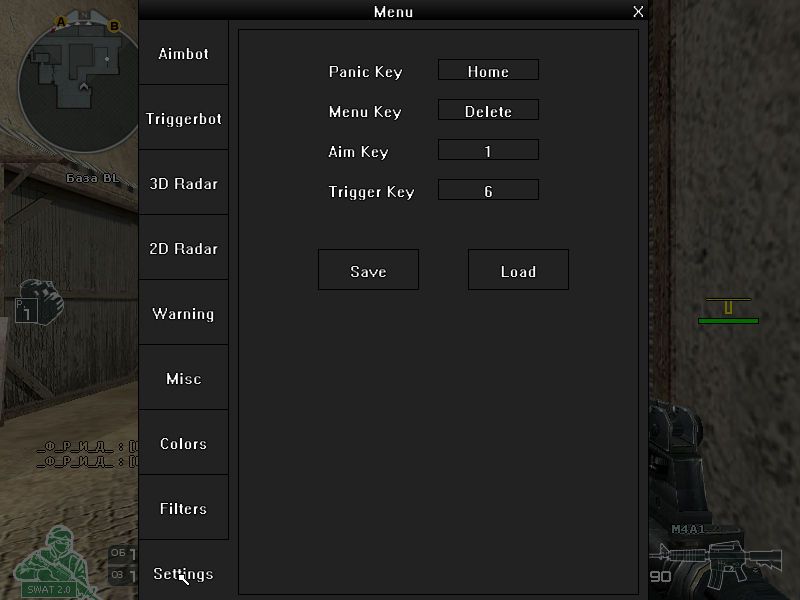Open the Aimbot tab

(184, 53)
